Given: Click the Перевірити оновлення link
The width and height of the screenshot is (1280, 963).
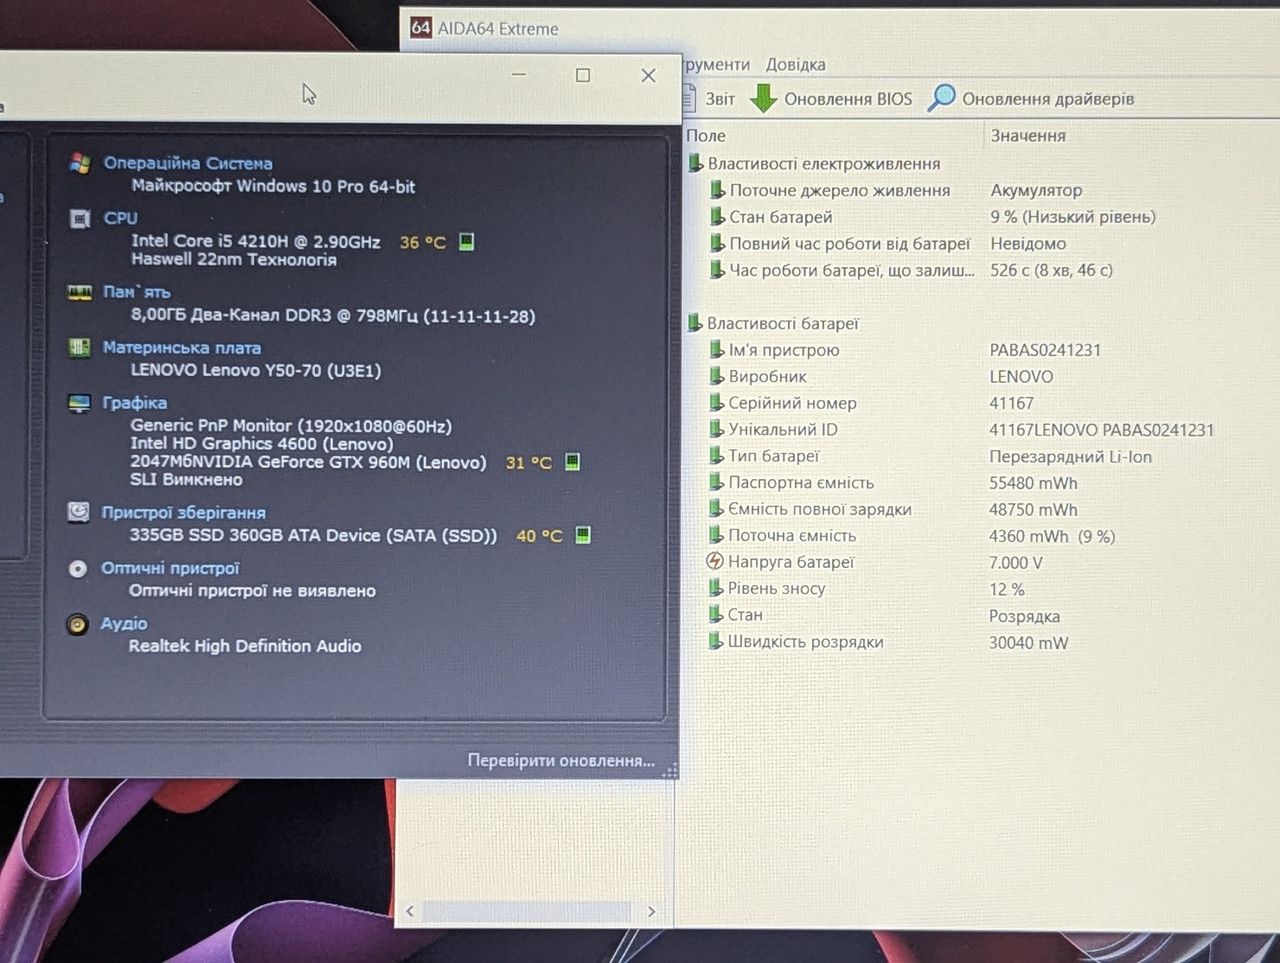Looking at the screenshot, I should coord(561,761).
